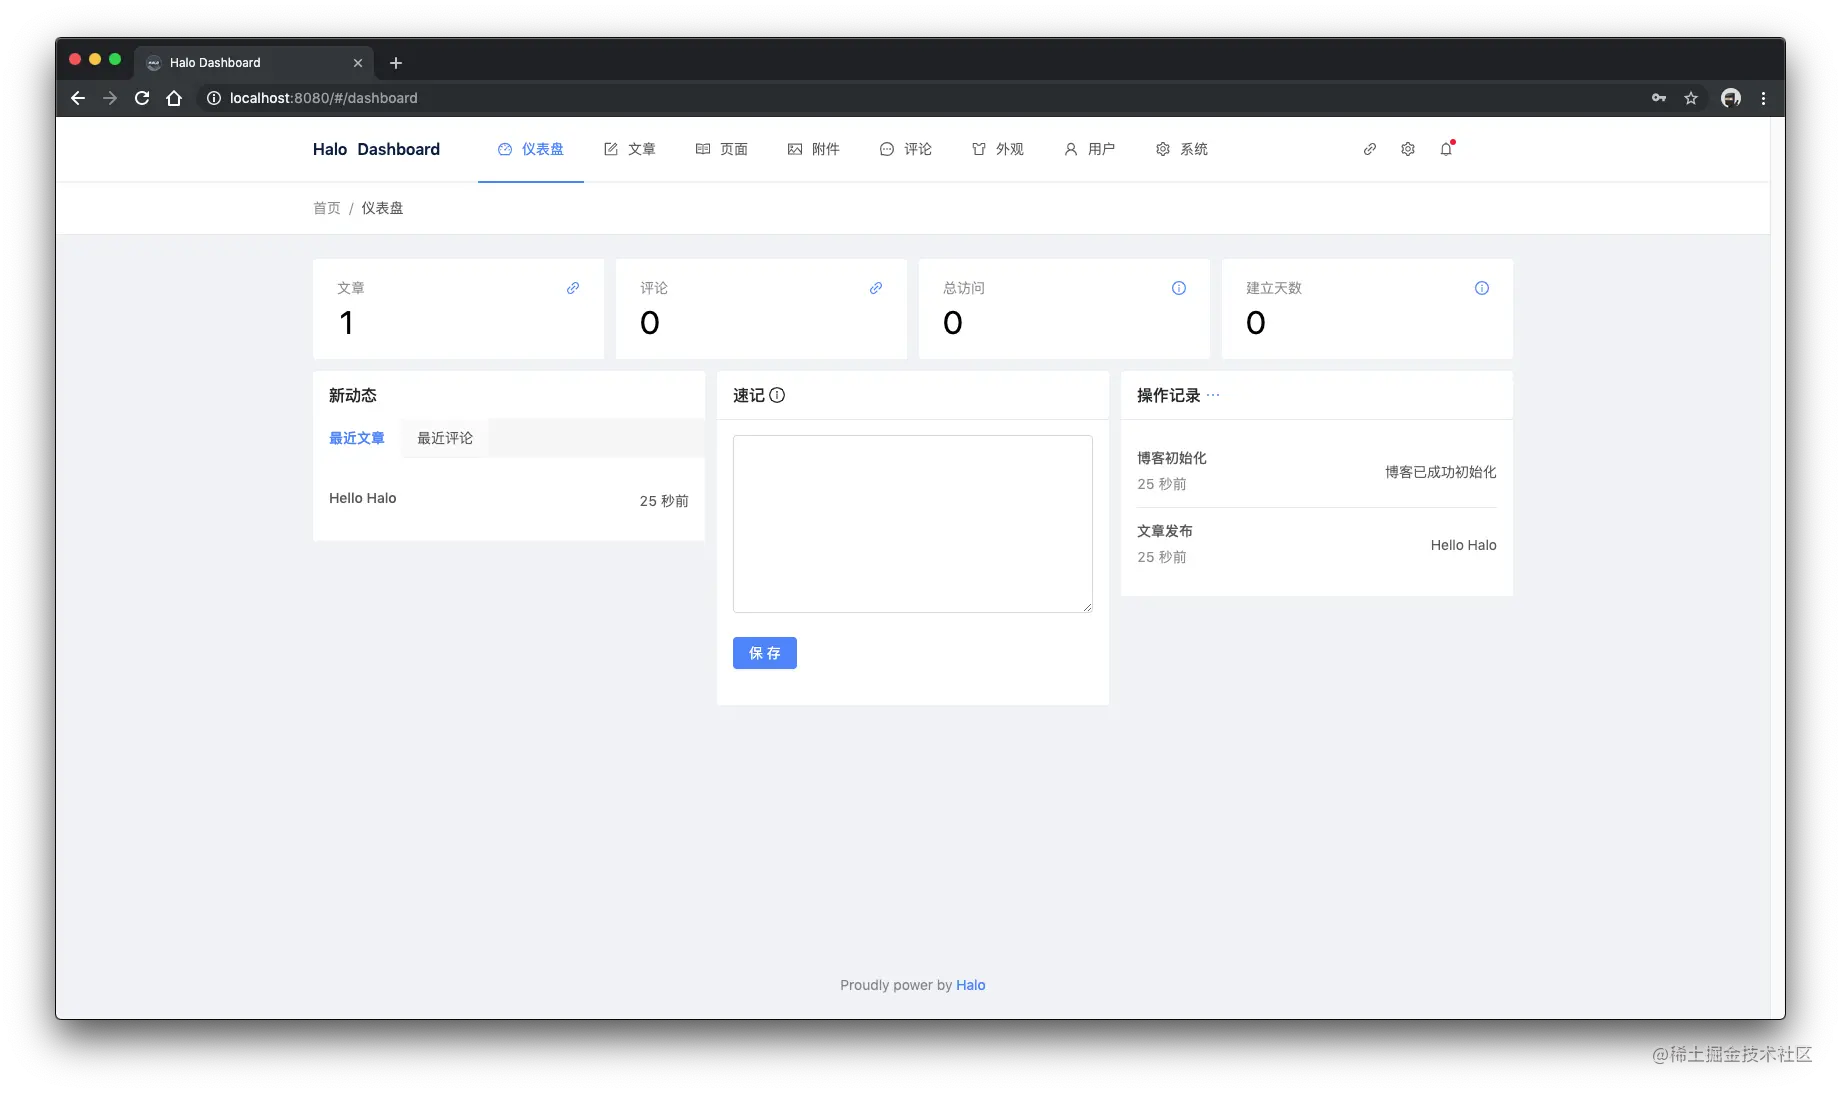Open header settings gear icon

click(x=1408, y=149)
